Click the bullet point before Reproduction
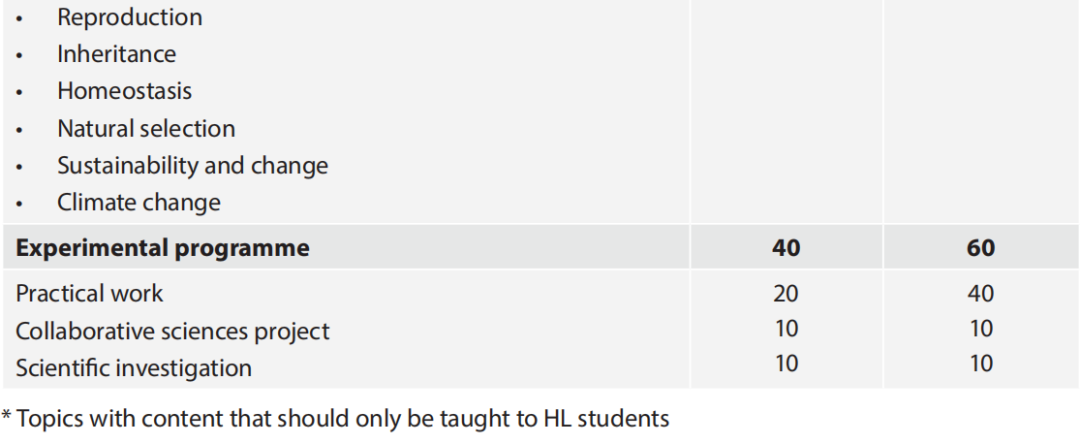This screenshot has width=1080, height=444. pyautogui.click(x=19, y=19)
